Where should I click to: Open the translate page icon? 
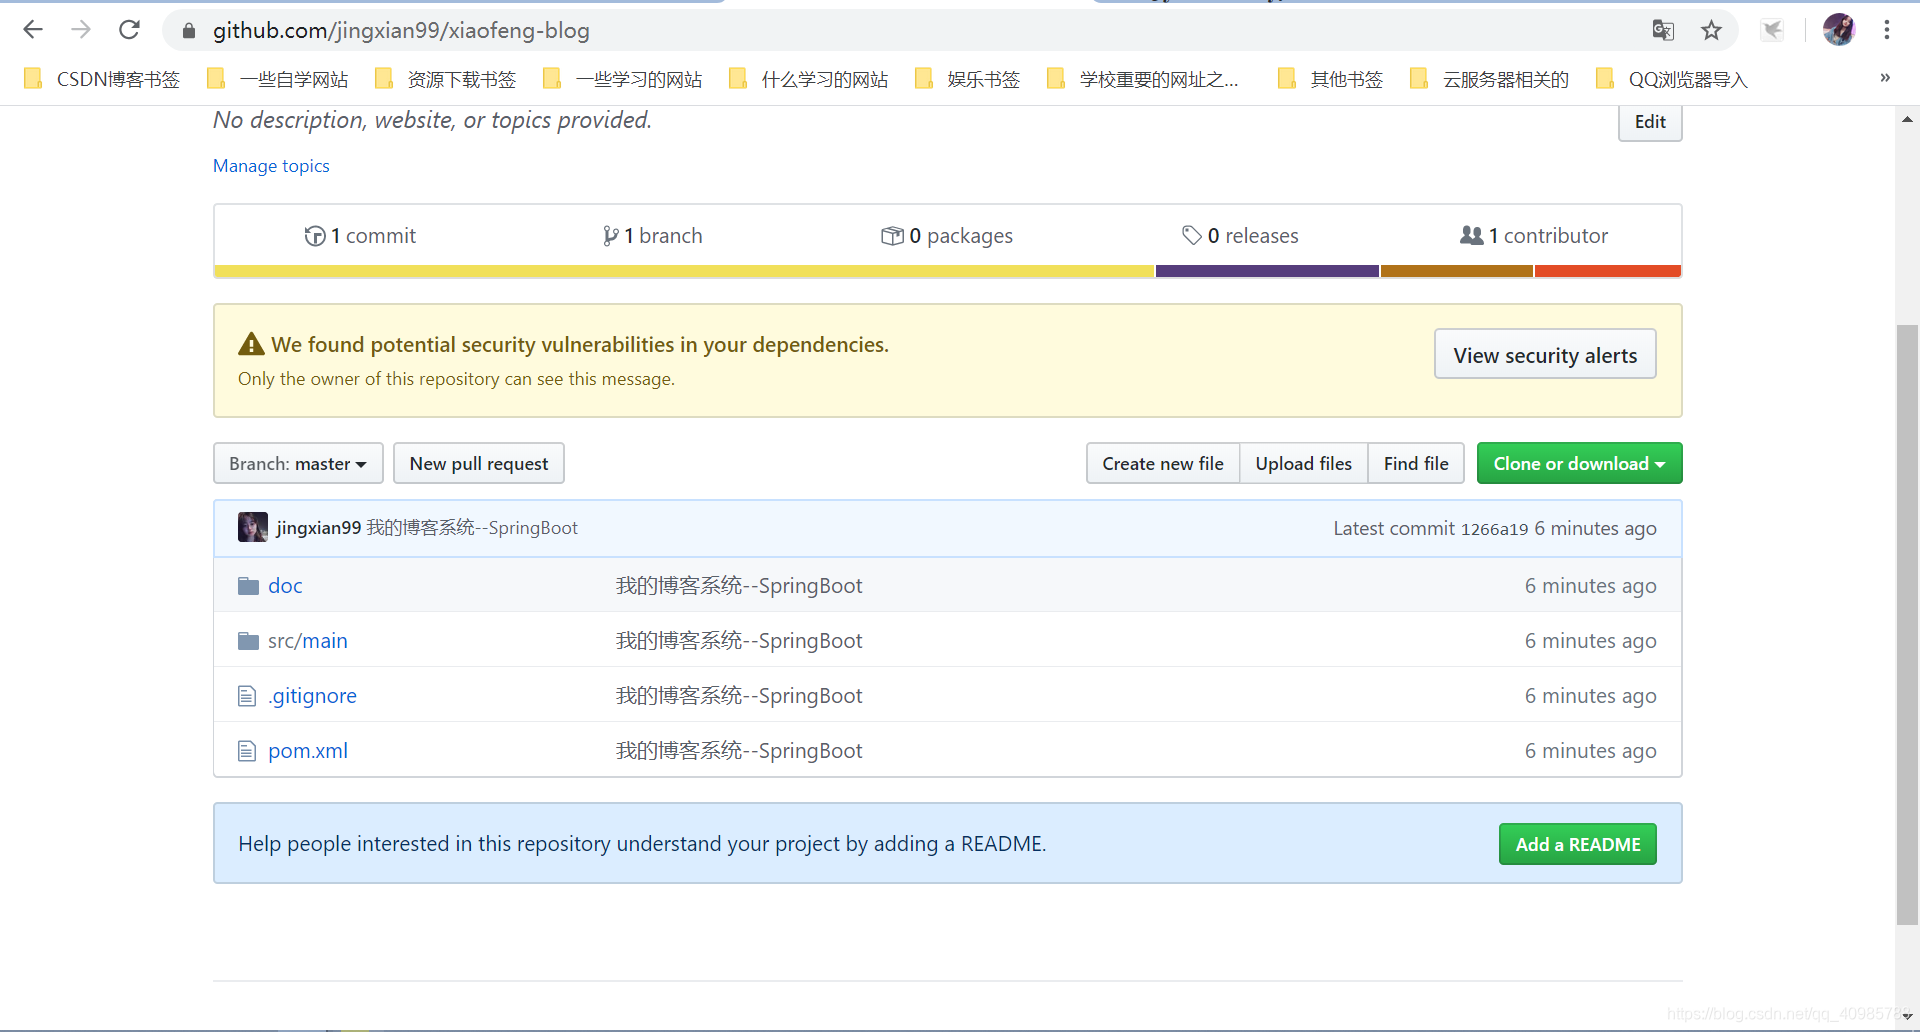1663,30
